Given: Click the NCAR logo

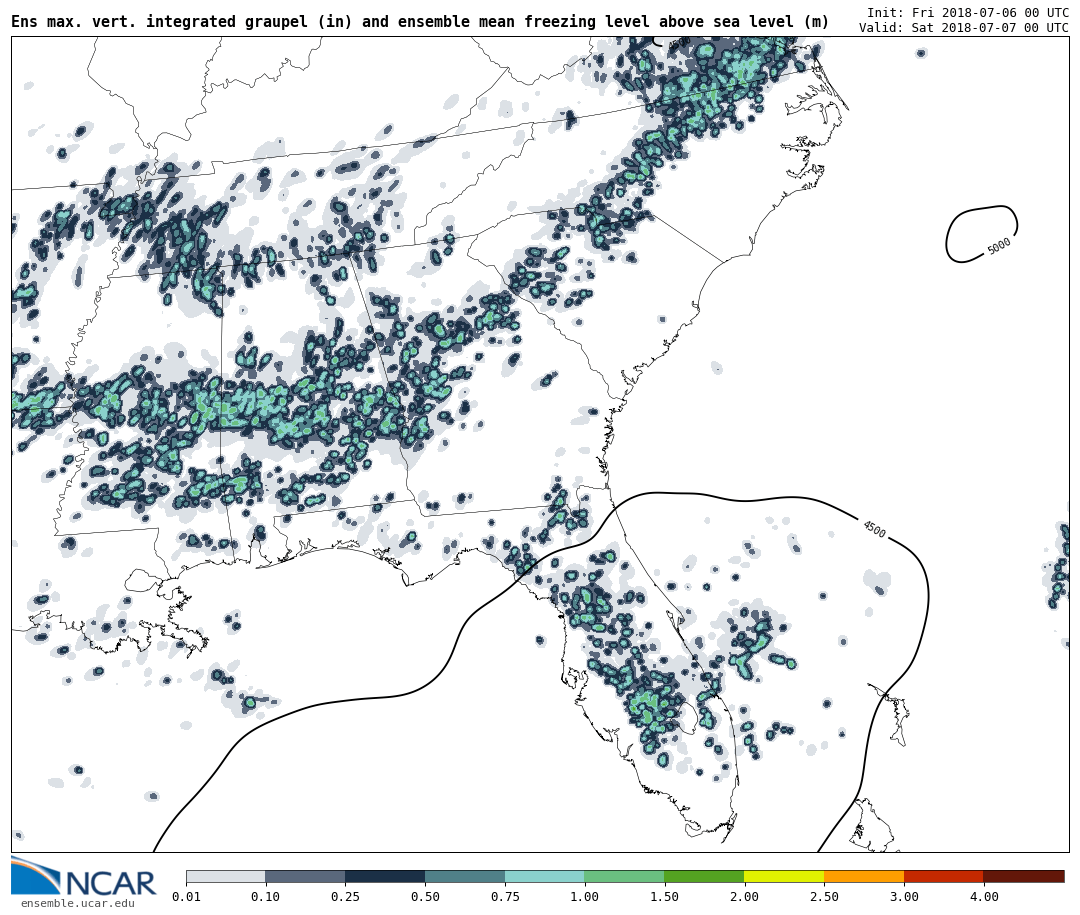Looking at the screenshot, I should 84,877.
